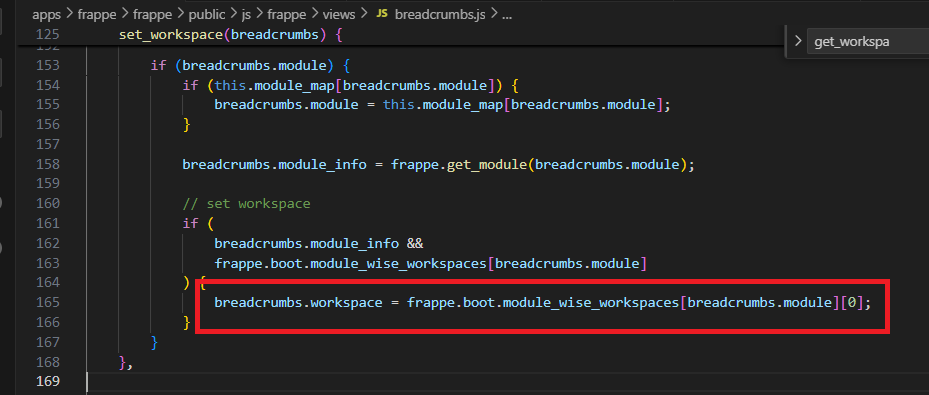
Task: Click "breadcrumbs.module_info &&" on line 162
Action: 319,243
